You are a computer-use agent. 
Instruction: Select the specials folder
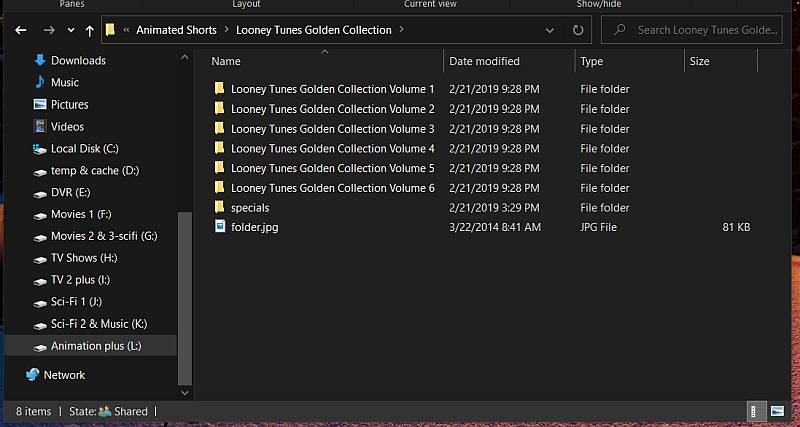coord(250,208)
